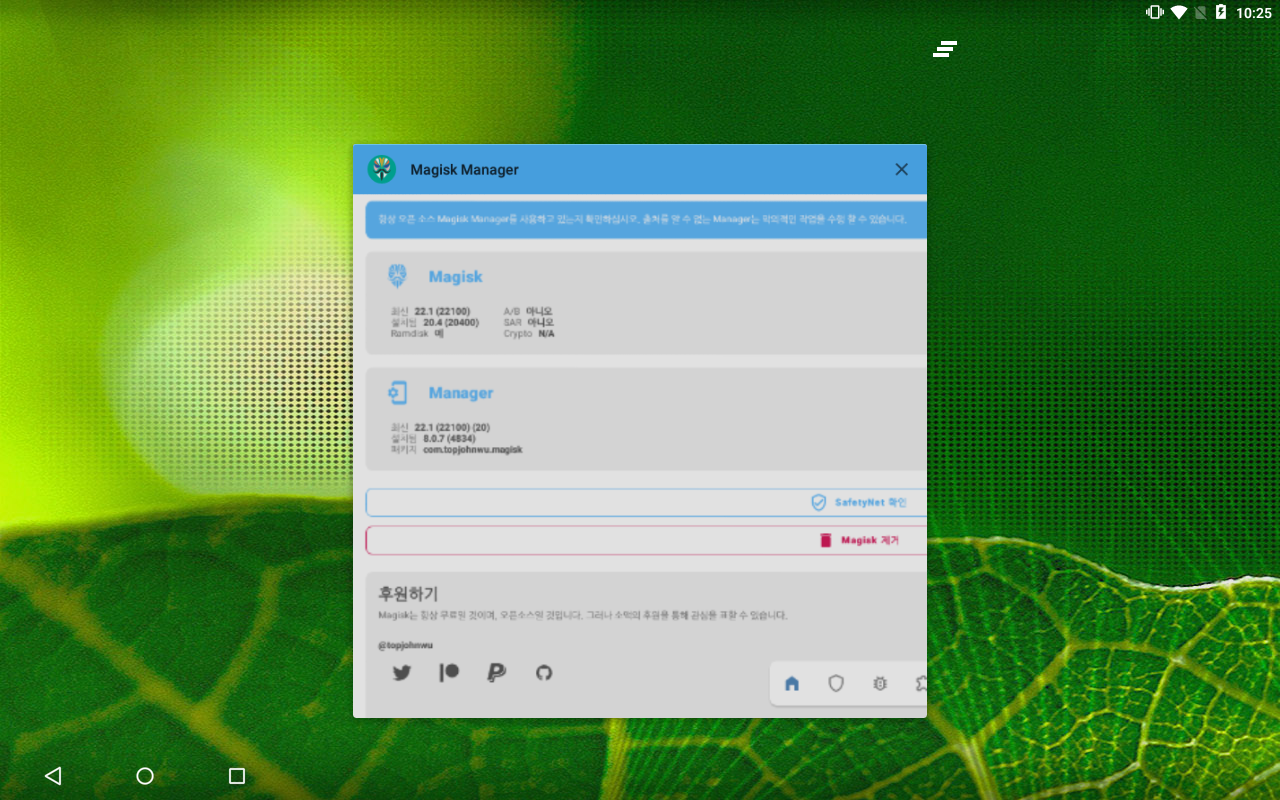Open the GitHub icon link
This screenshot has height=800, width=1280.
544,673
